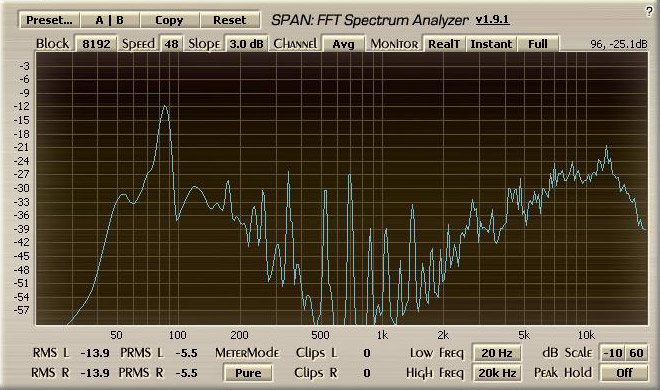Screen dimensions: 660x390
Task: Set High Freq 20k Hz field
Action: pos(497,373)
